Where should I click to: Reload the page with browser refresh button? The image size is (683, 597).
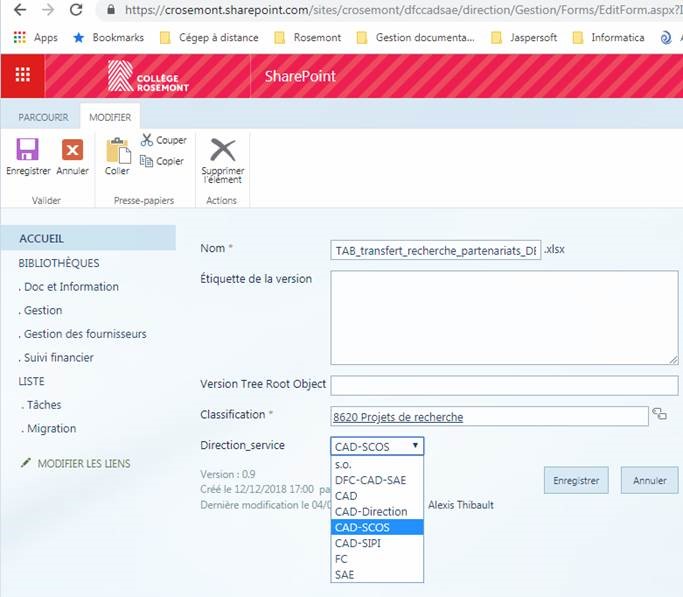tap(76, 11)
